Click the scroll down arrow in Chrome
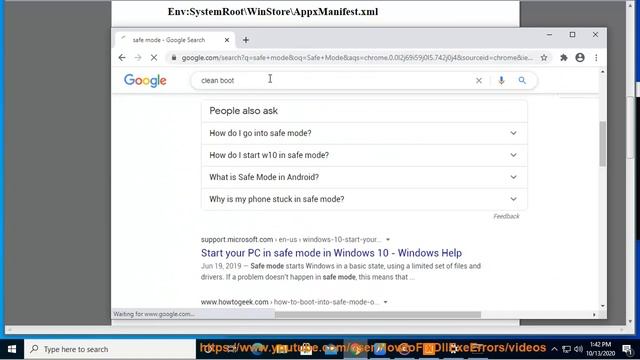The height and width of the screenshot is (360, 640). 602,306
